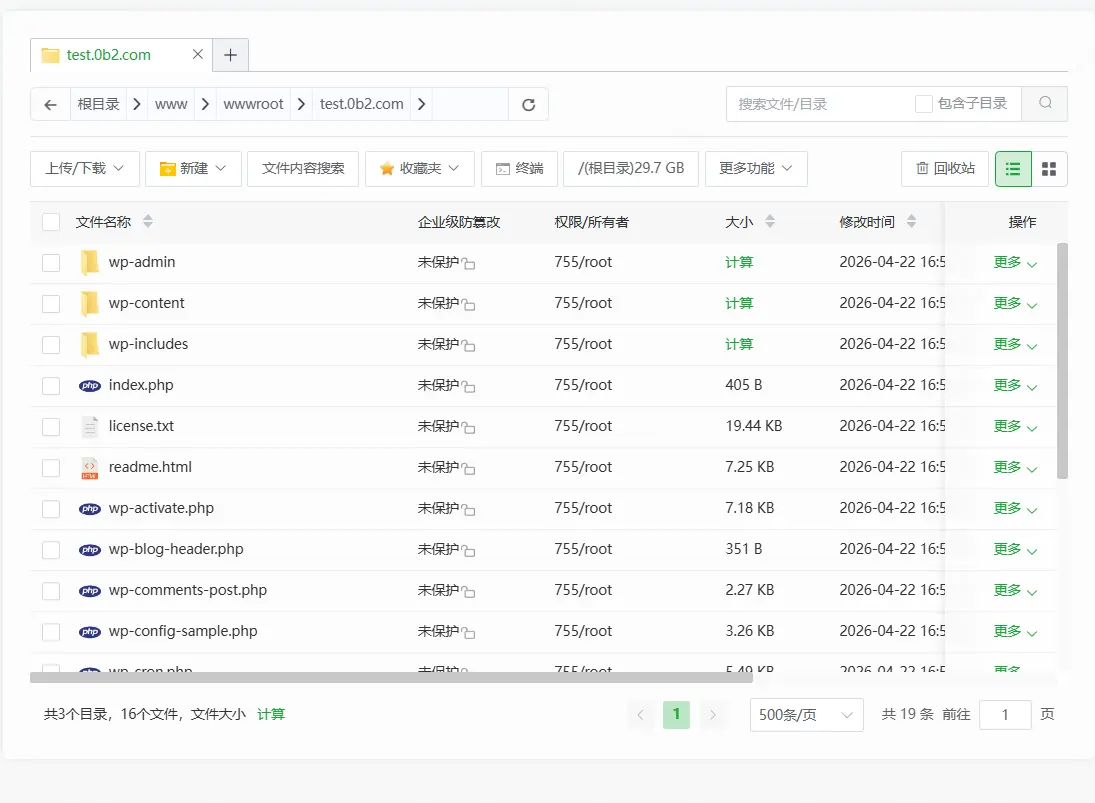
Task: Click page number 1 button
Action: [676, 715]
